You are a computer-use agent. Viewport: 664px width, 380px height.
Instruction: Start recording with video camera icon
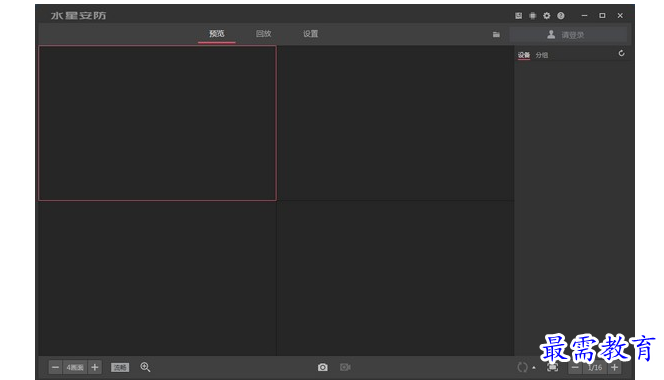[x=345, y=367]
